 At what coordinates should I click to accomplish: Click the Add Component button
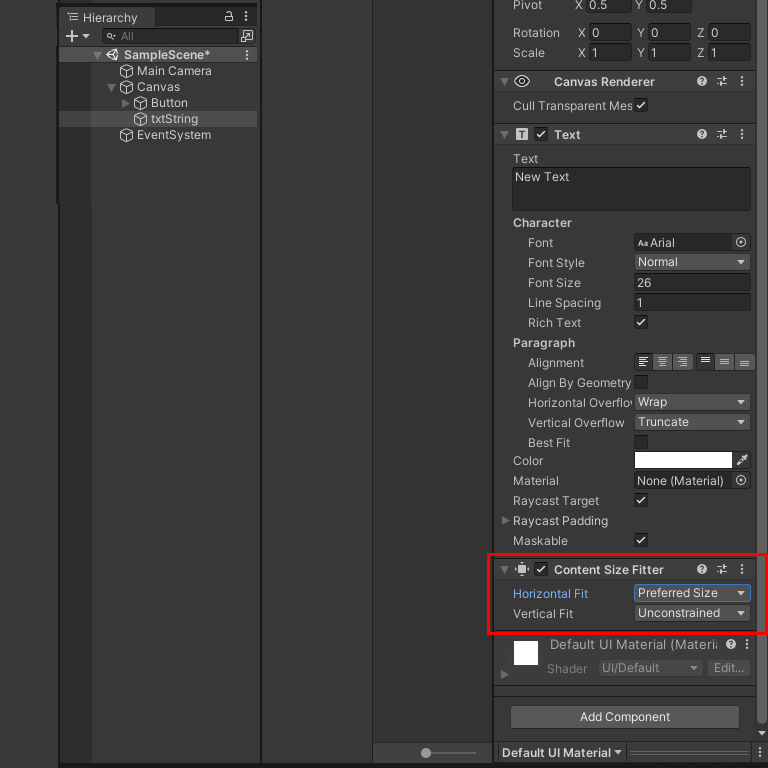coord(624,717)
